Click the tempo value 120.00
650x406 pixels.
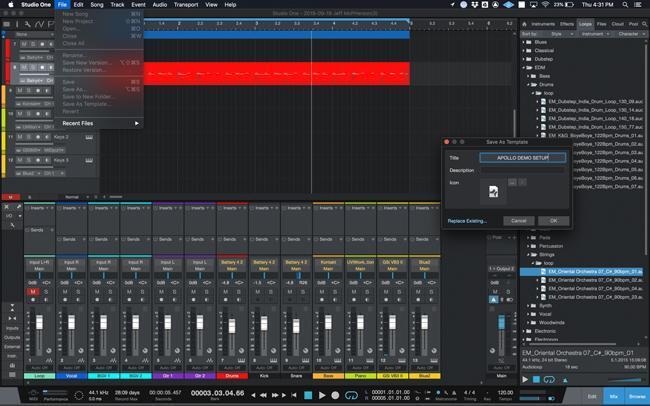[x=505, y=392]
